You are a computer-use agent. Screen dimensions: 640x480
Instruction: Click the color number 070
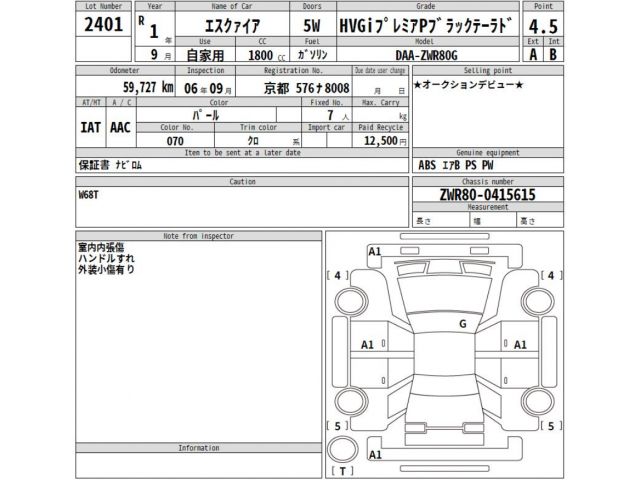(175, 142)
